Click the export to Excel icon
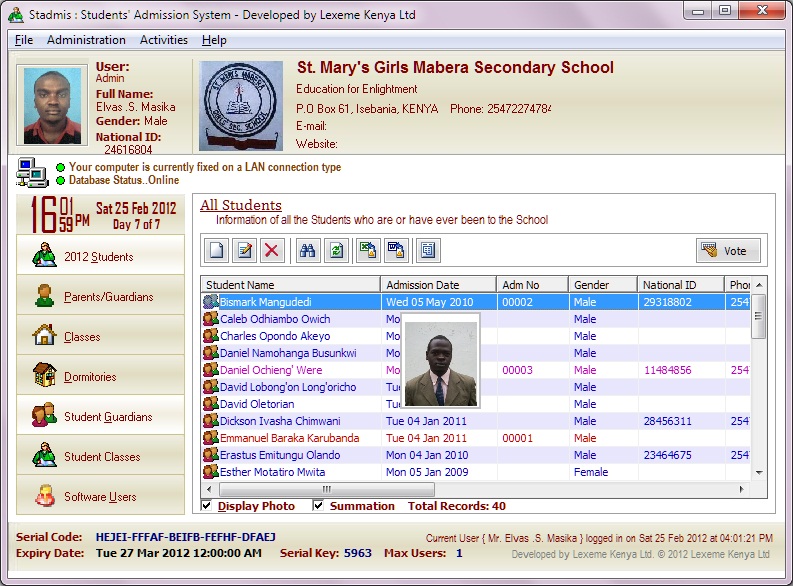The width and height of the screenshot is (793, 586). pyautogui.click(x=368, y=250)
